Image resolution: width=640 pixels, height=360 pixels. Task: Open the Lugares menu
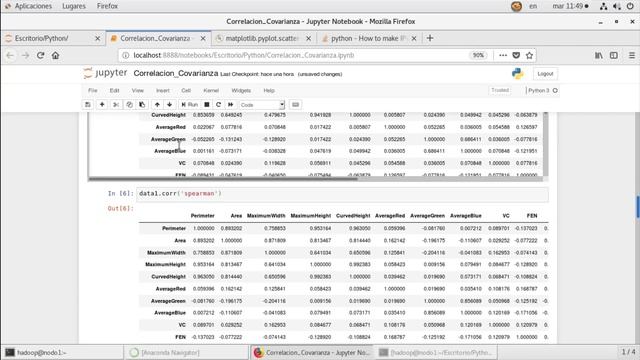point(74,6)
